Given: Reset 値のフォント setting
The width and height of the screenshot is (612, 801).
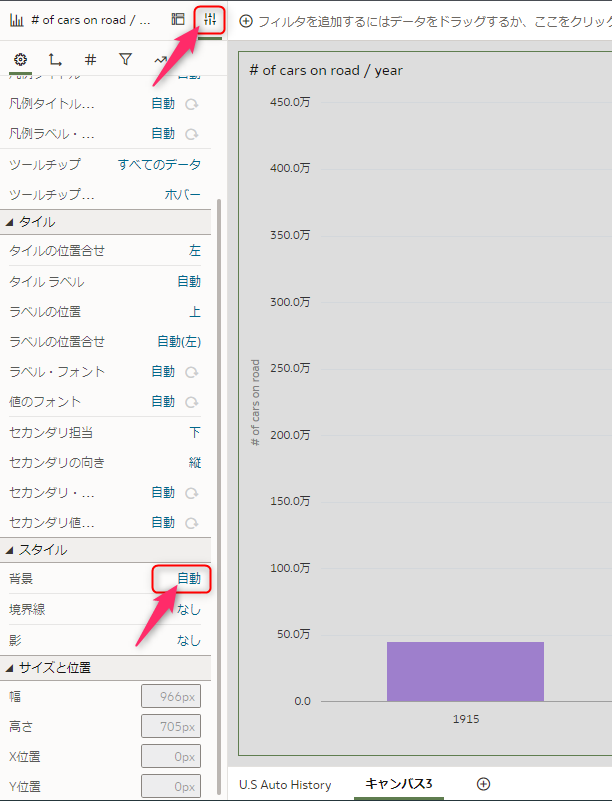Looking at the screenshot, I should [192, 403].
